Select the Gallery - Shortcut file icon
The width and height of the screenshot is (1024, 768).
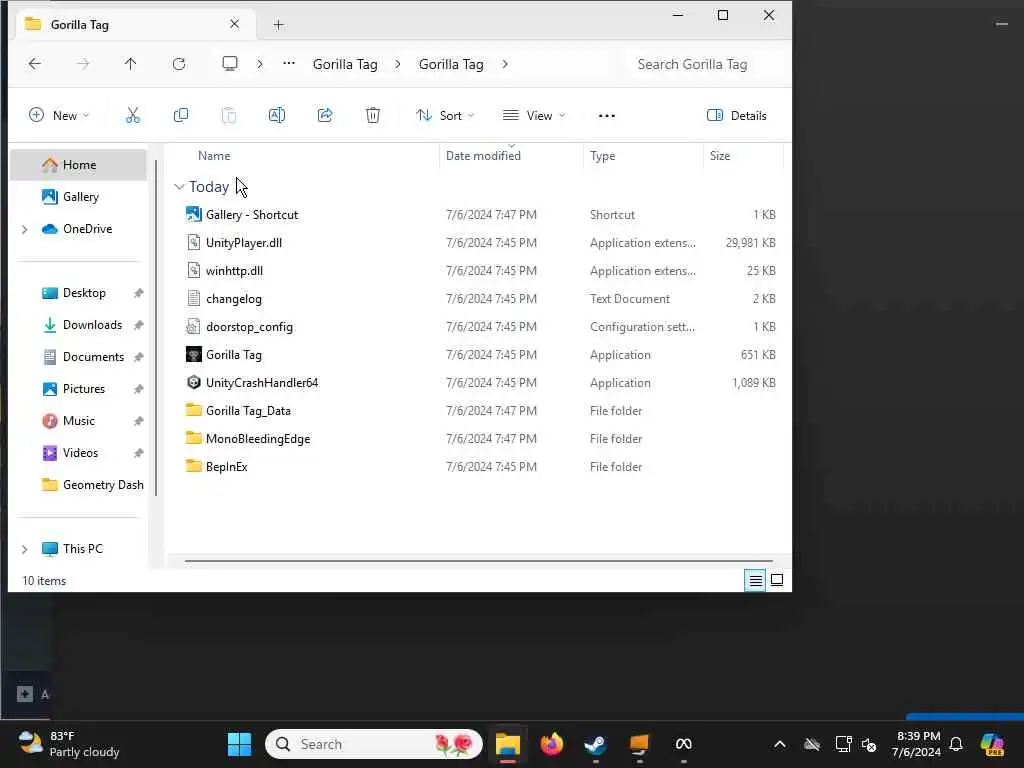193,214
